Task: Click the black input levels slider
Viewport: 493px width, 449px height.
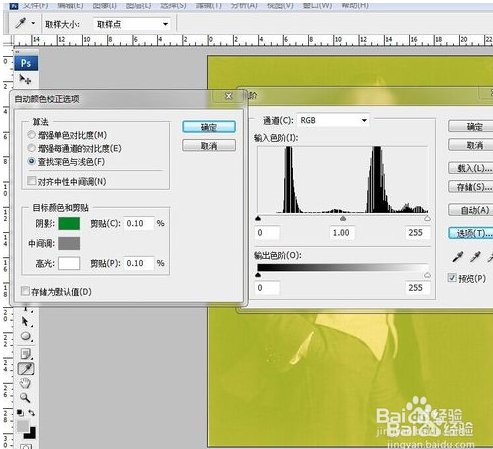Action: click(x=258, y=218)
